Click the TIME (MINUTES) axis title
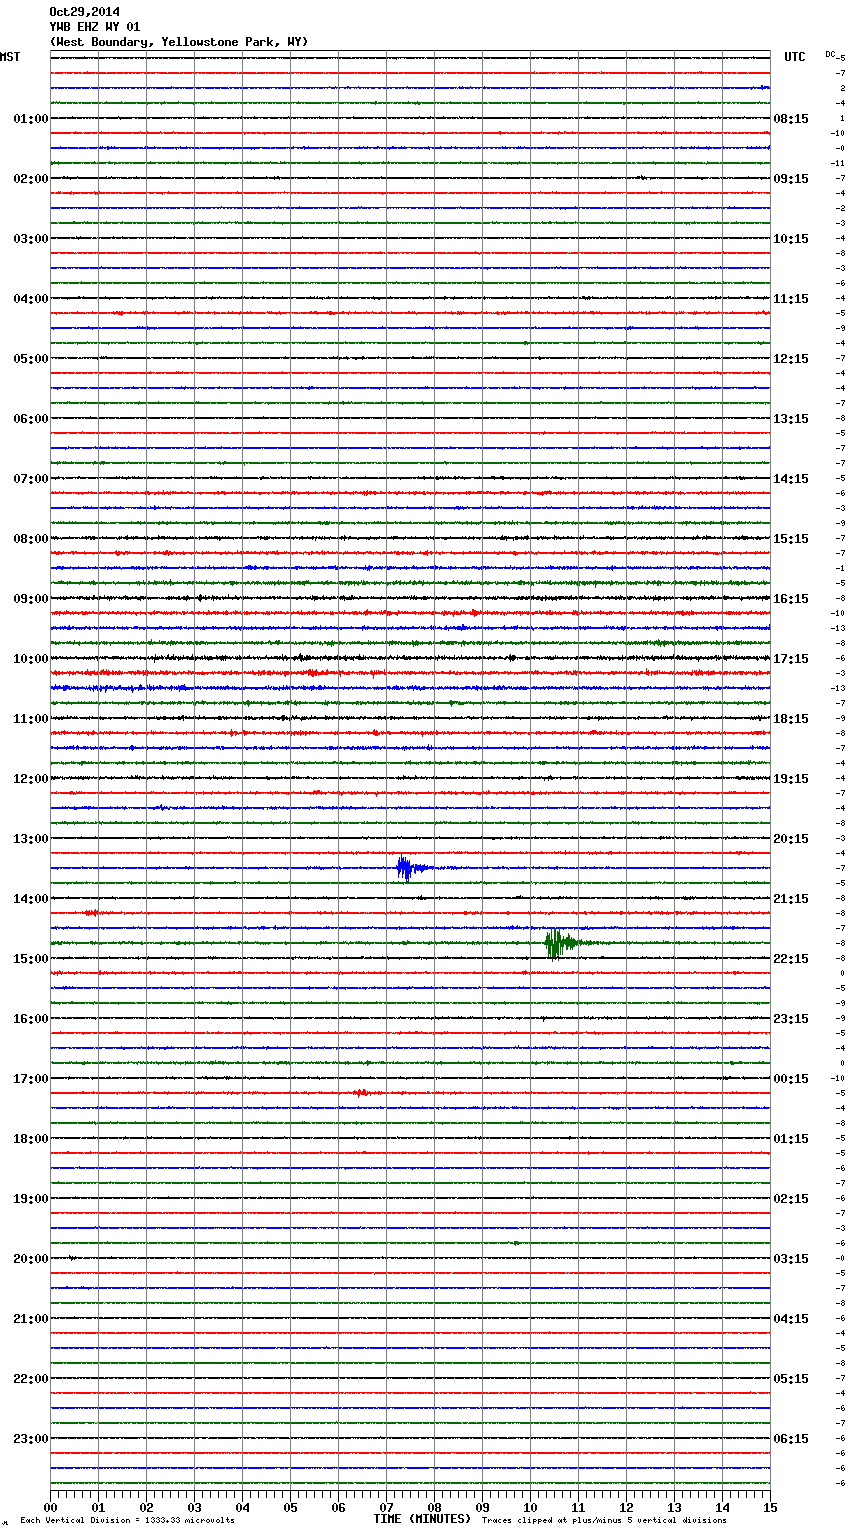Image resolution: width=850 pixels, height=1534 pixels. [422, 1519]
